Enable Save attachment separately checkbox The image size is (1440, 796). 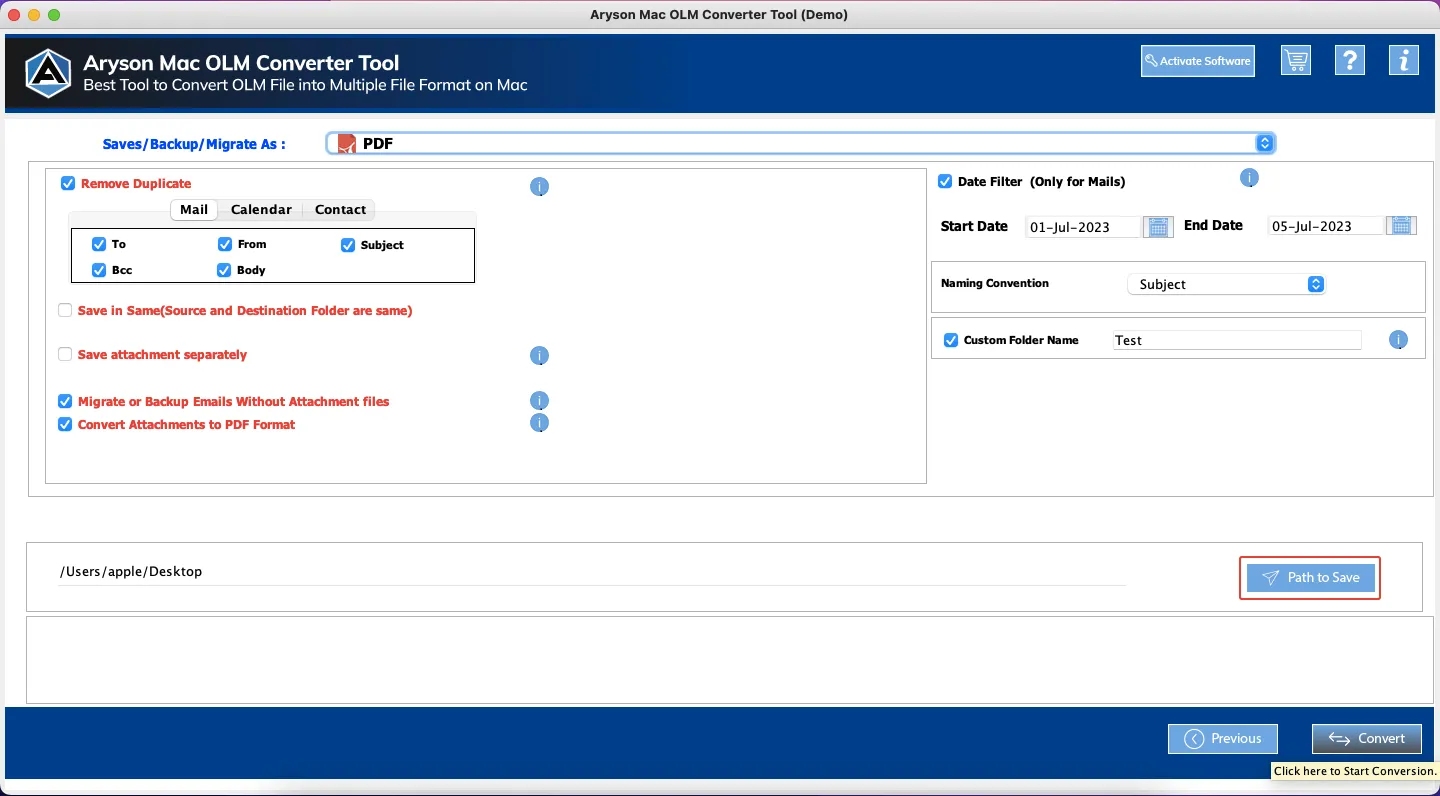[65, 354]
